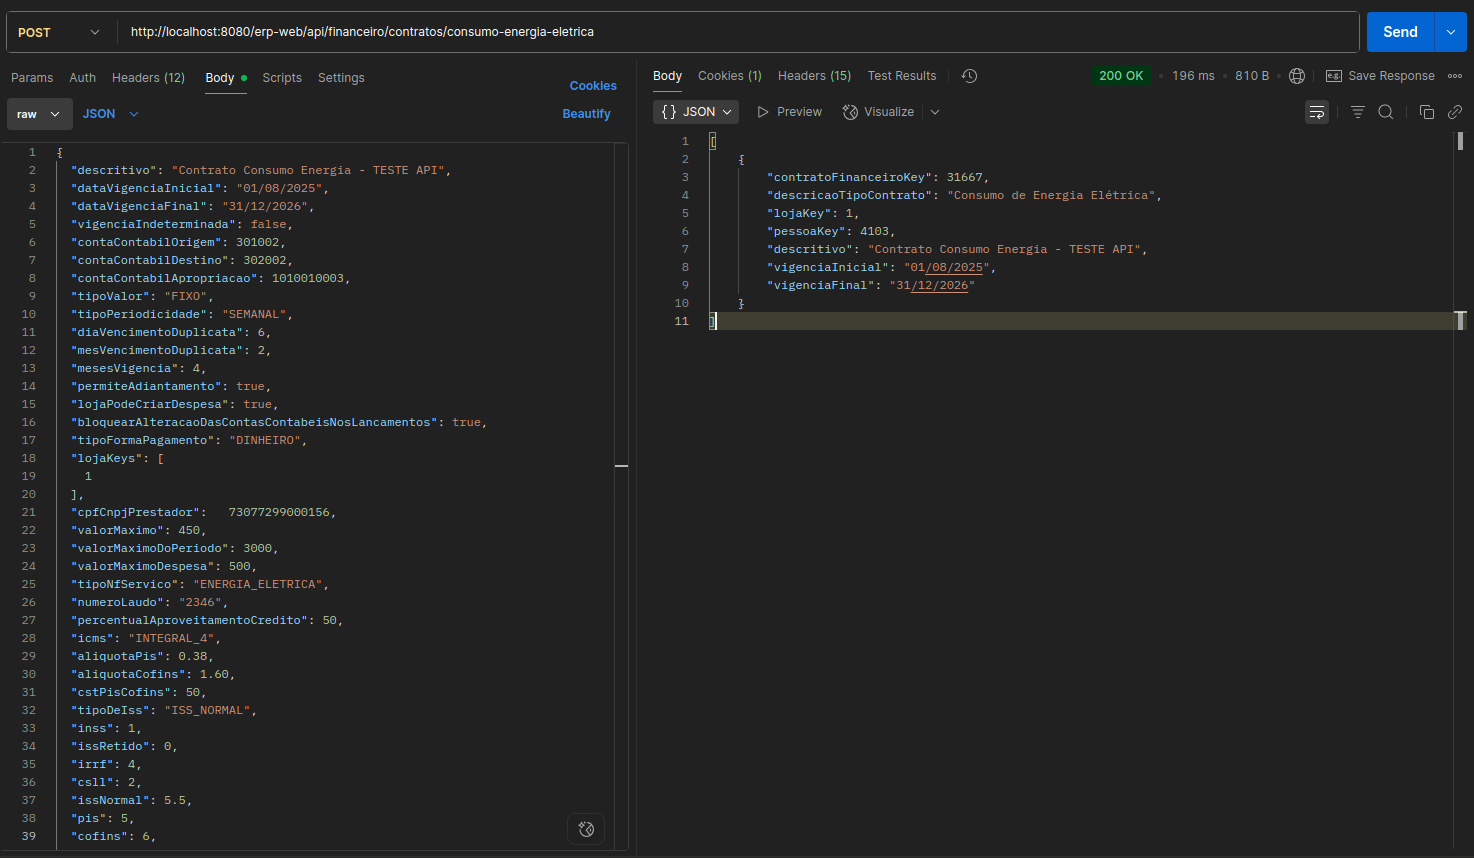Click the "tipoPeriodicidade" value SEMANAL
This screenshot has height=858, width=1474.
[x=255, y=314]
